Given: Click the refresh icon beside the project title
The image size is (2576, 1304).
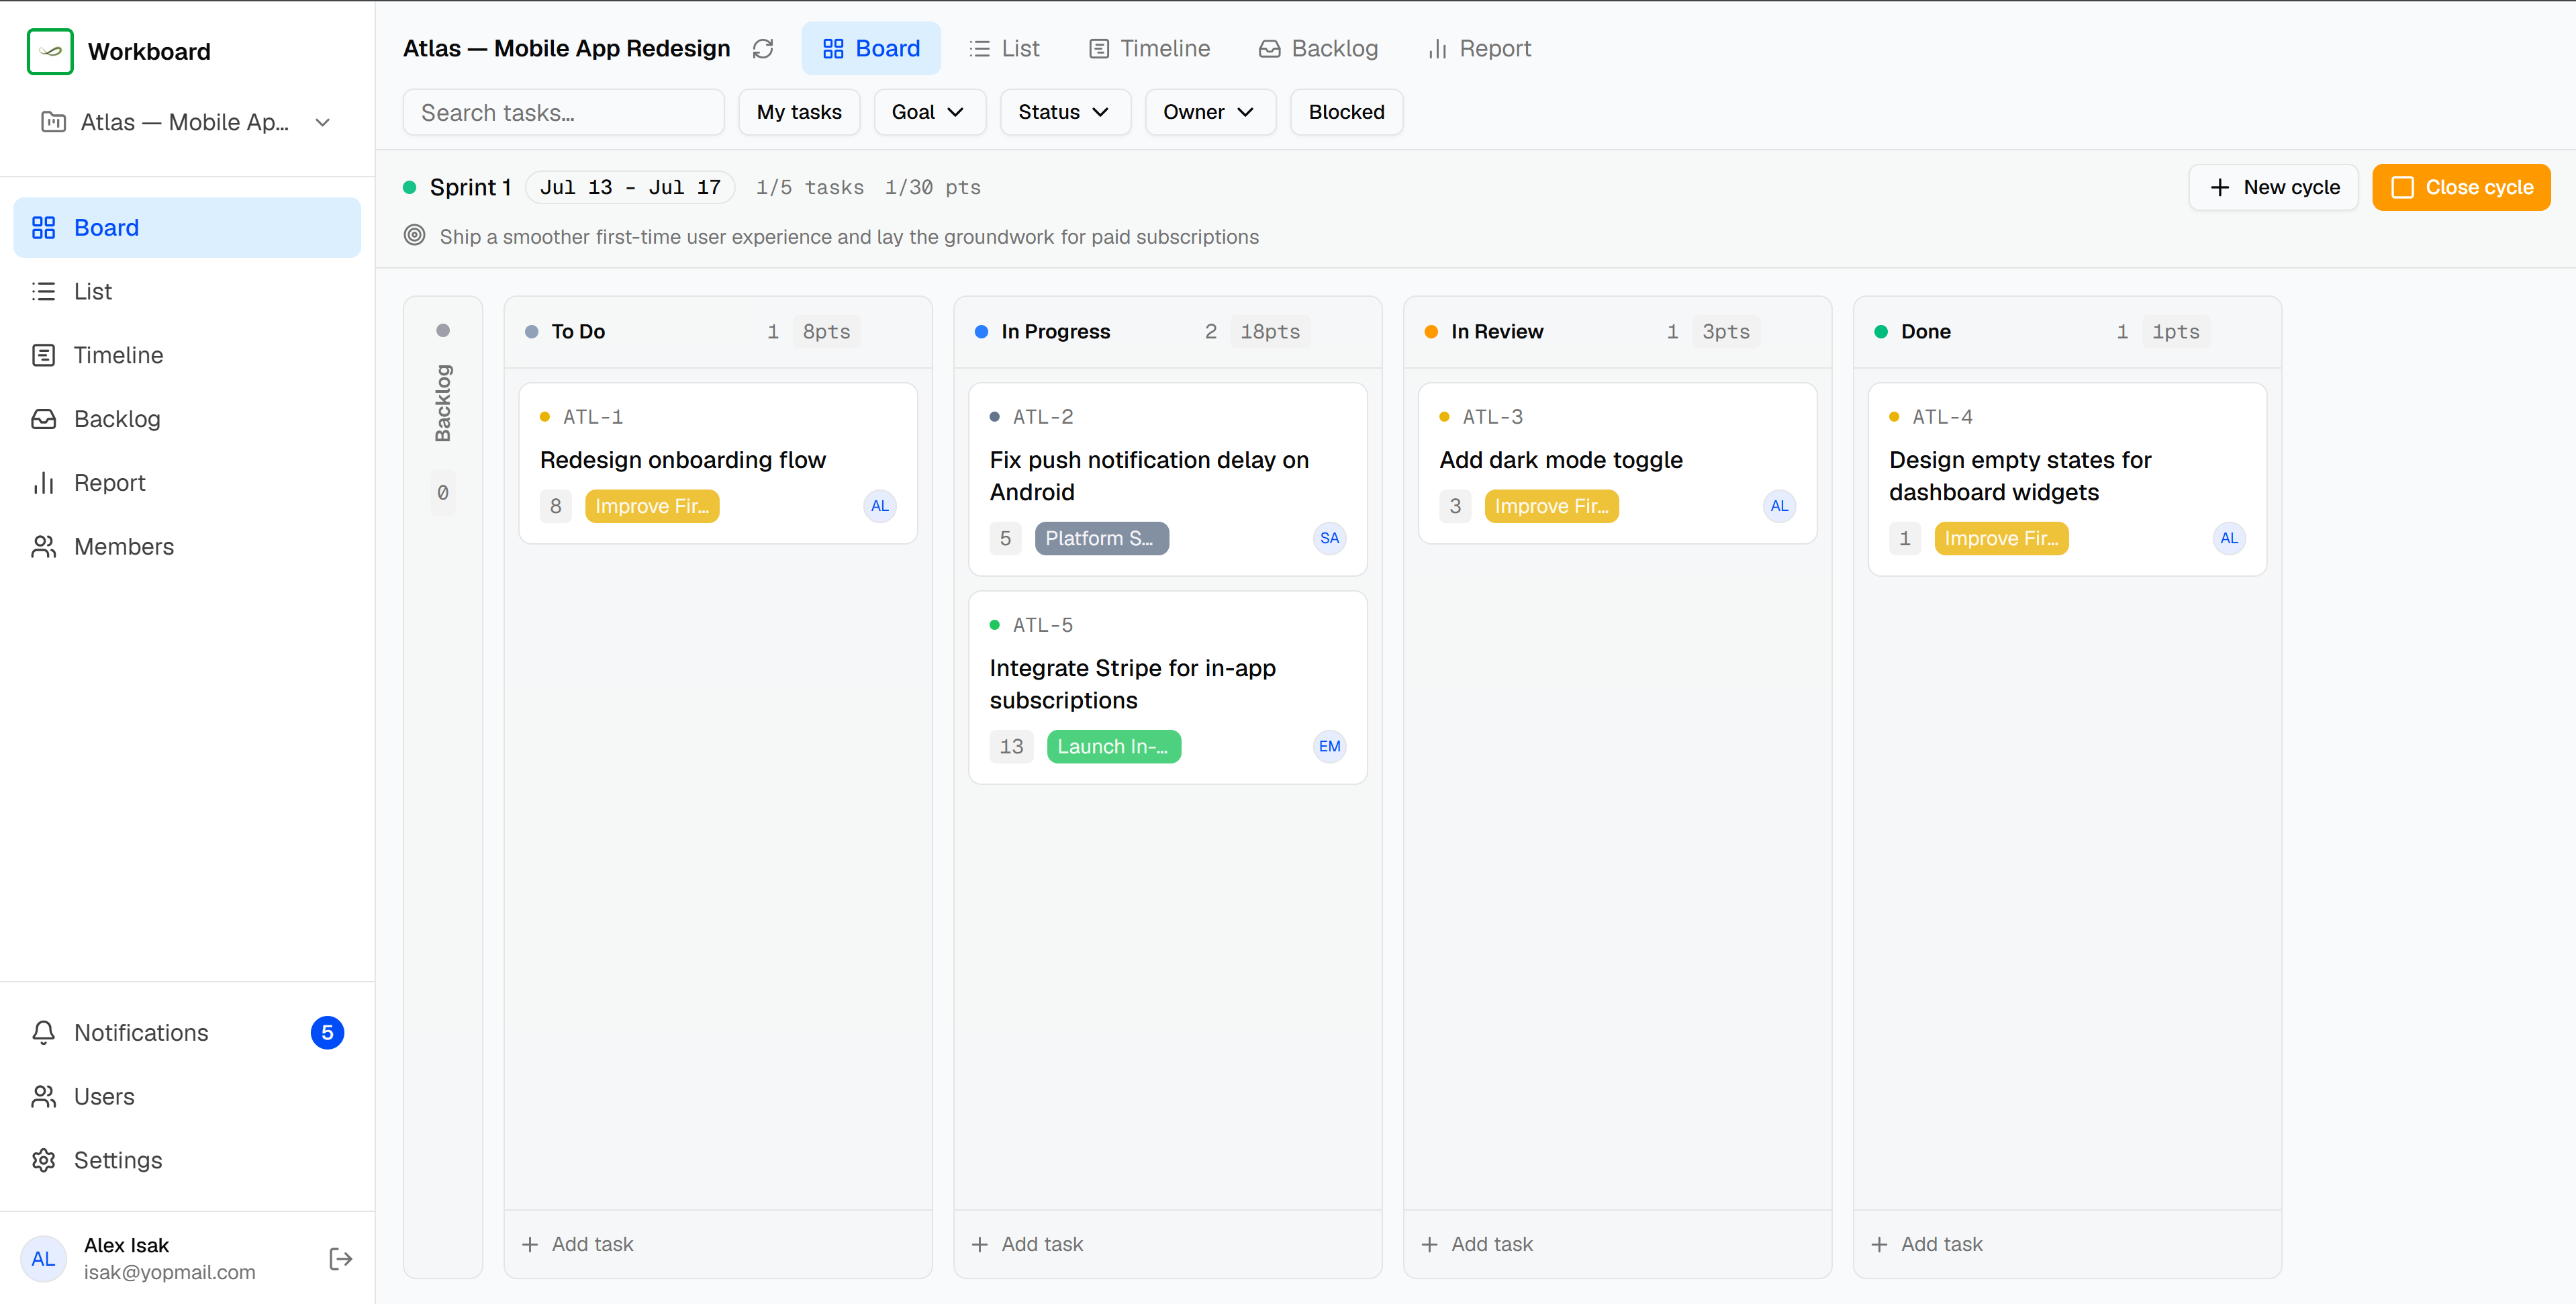Looking at the screenshot, I should point(763,49).
